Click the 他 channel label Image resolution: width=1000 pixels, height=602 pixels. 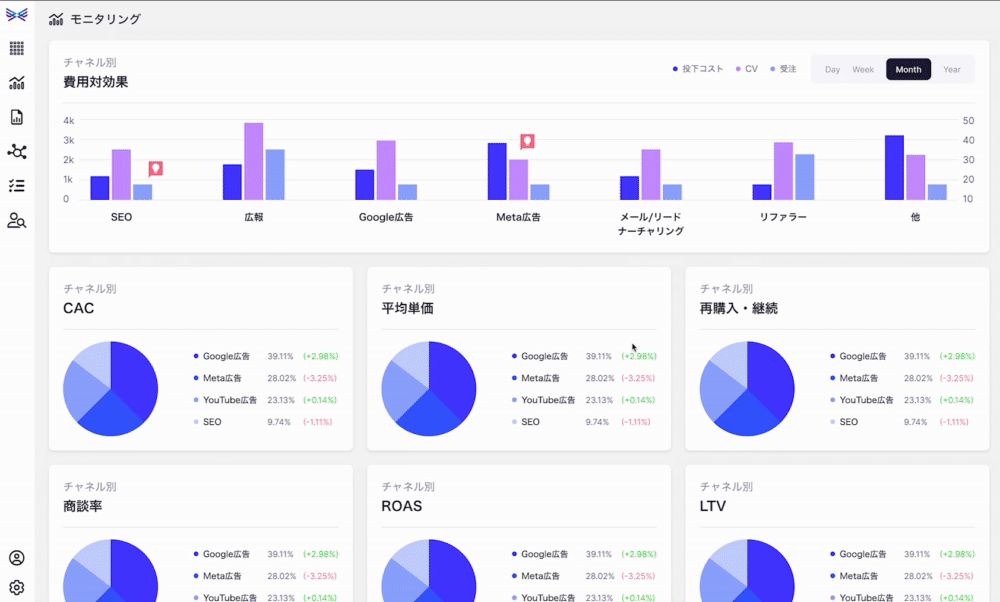[915, 217]
